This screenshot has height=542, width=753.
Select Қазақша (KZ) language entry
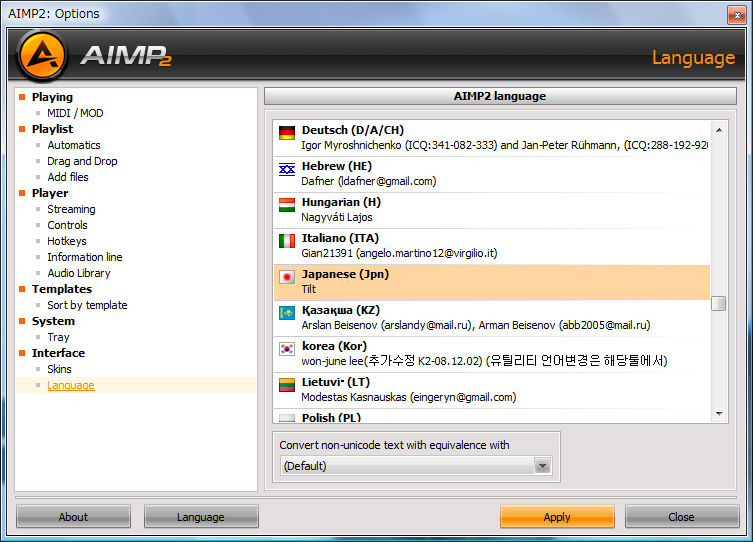tap(492, 318)
